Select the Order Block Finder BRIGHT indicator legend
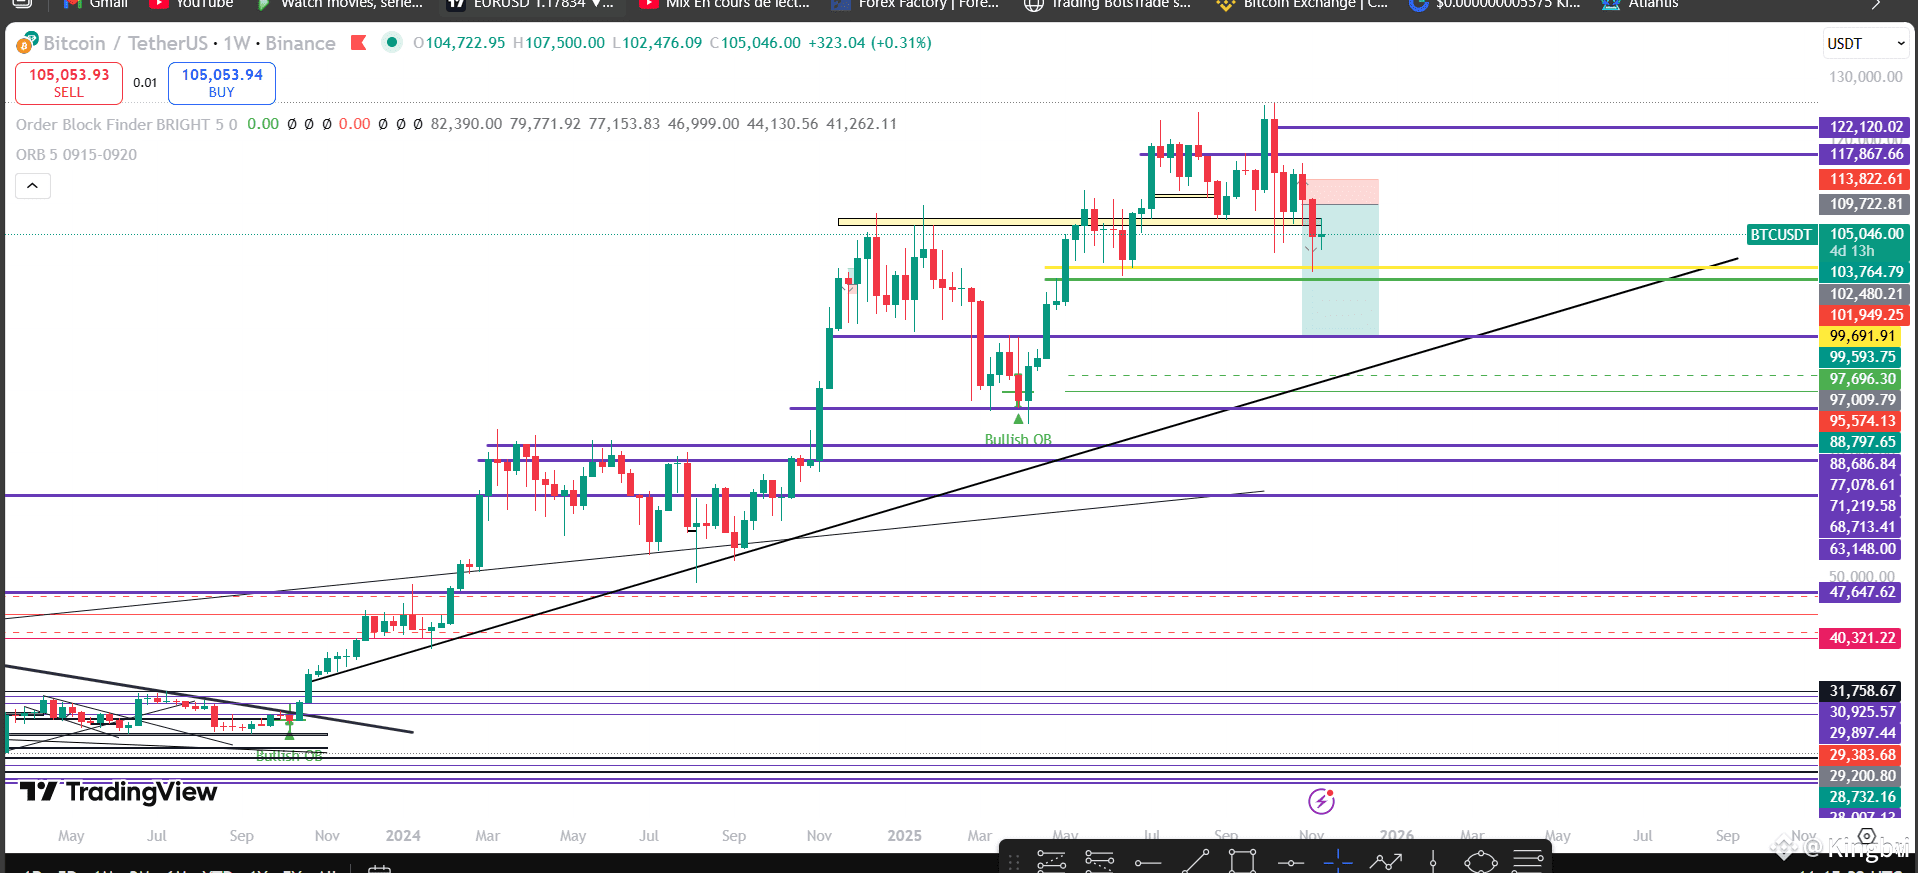 (126, 124)
